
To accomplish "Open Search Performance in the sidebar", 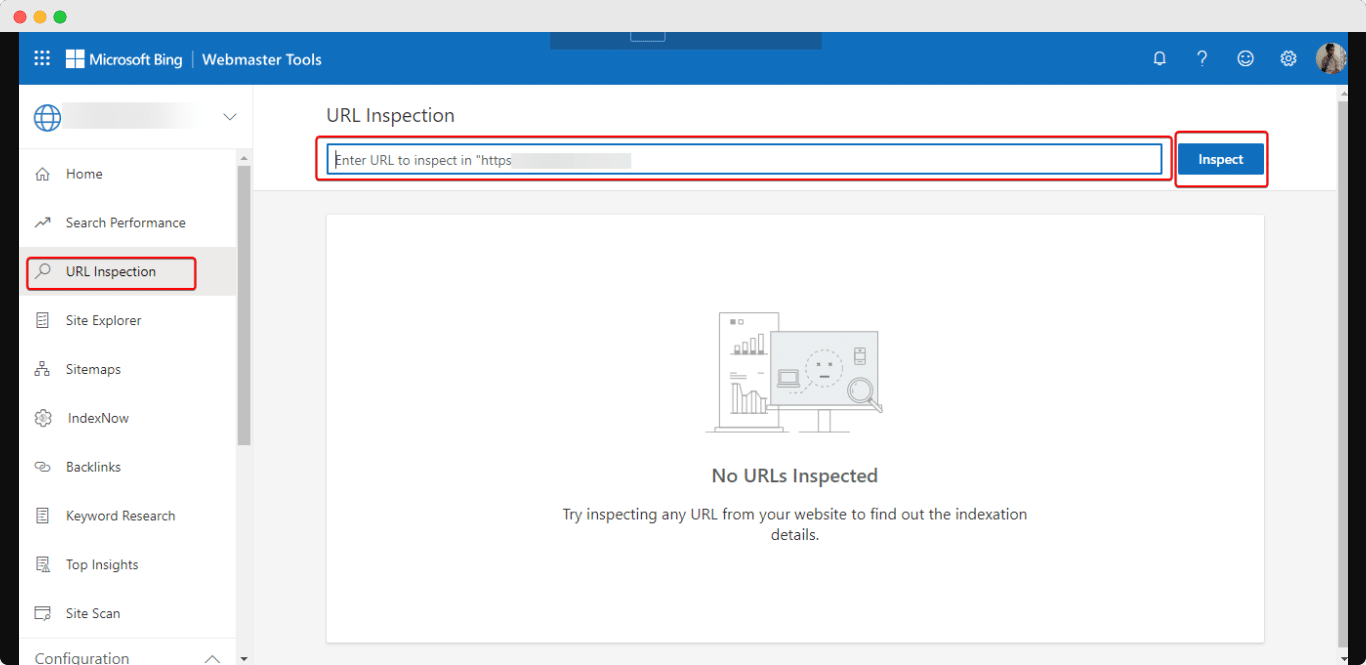I will (125, 223).
